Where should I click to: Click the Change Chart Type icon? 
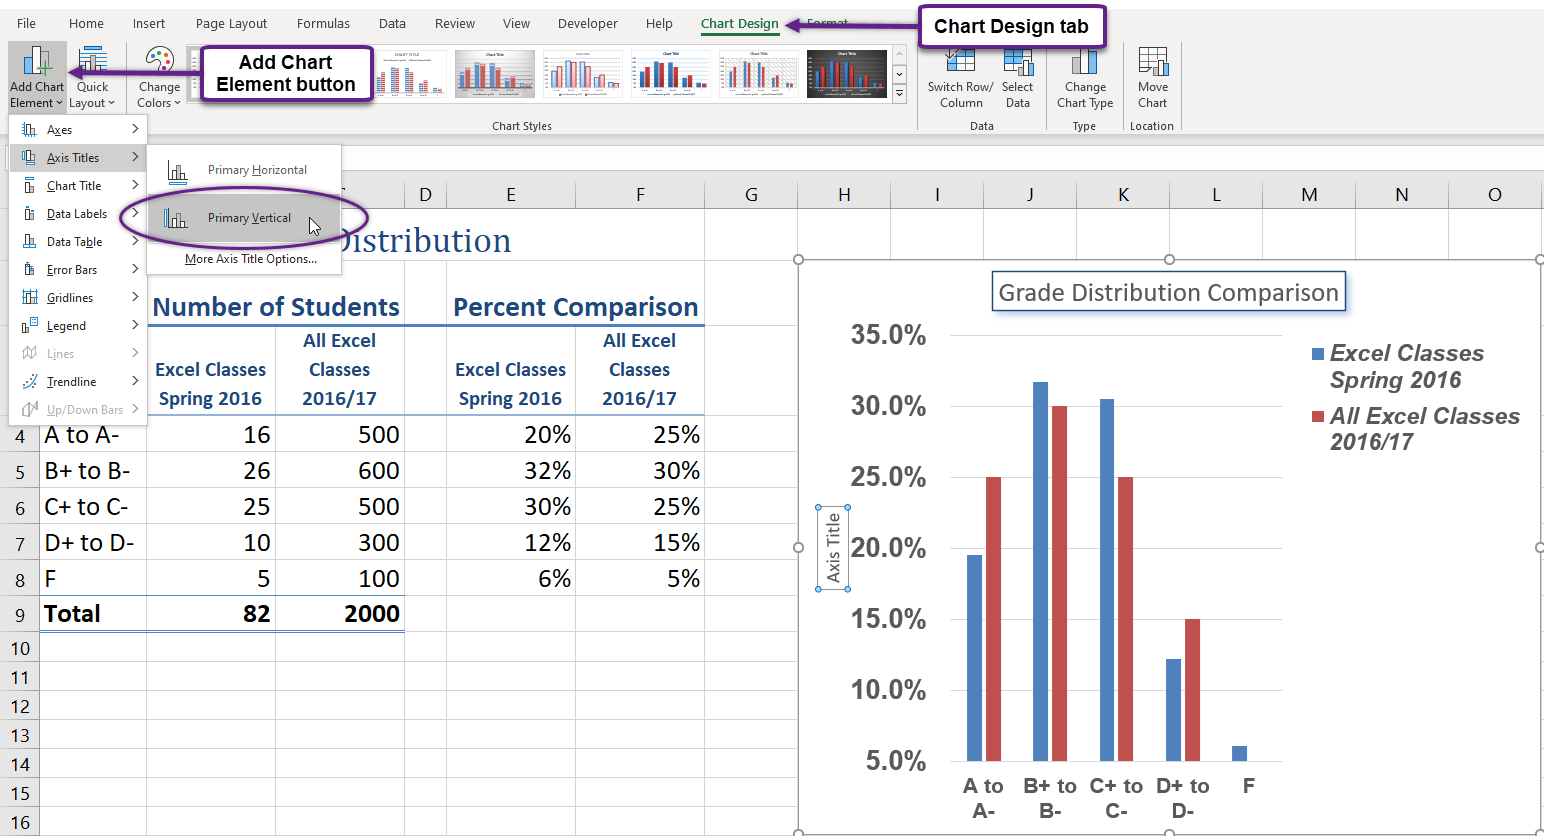pyautogui.click(x=1085, y=61)
